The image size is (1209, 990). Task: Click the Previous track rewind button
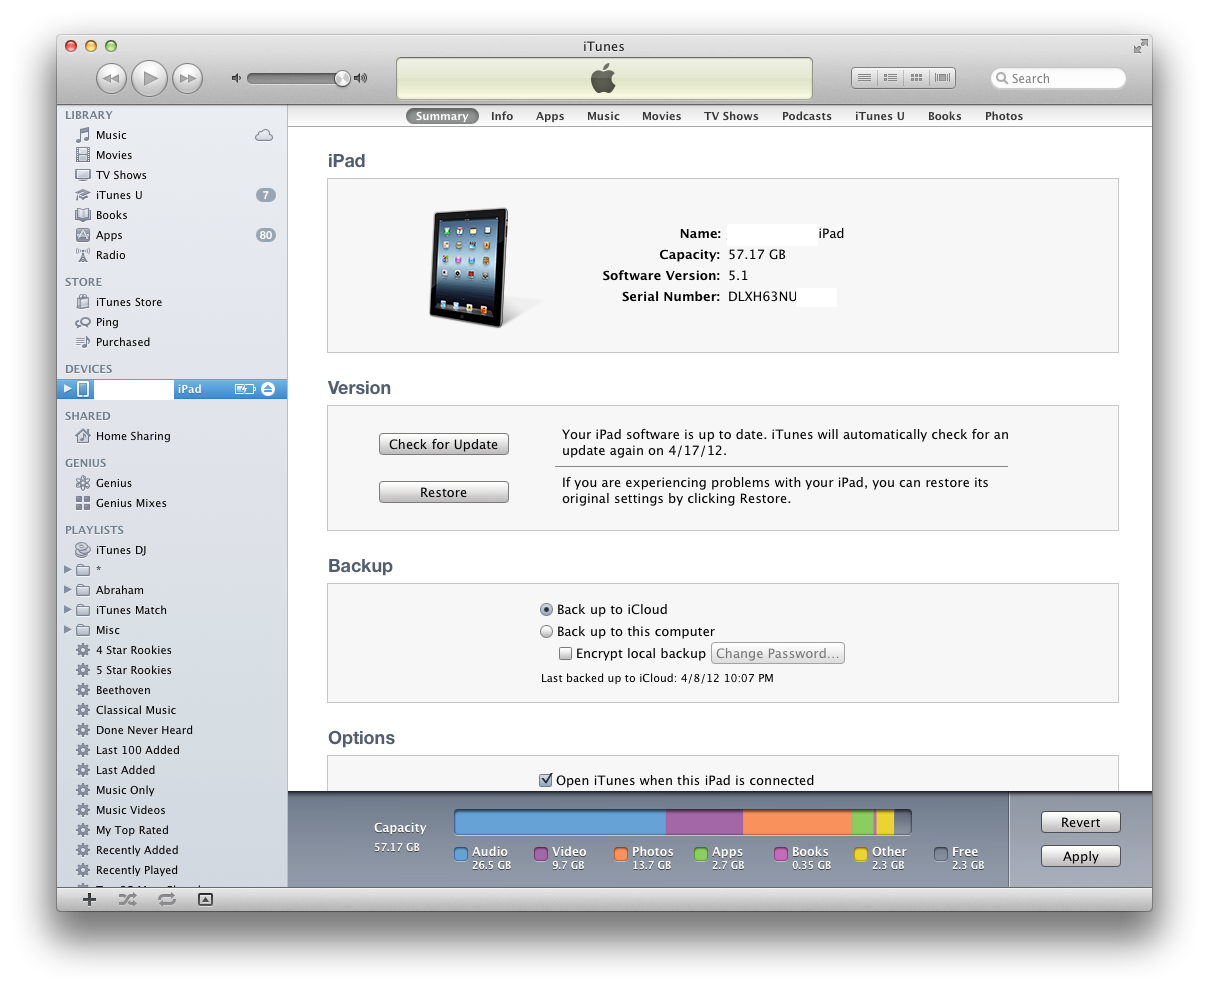(111, 78)
